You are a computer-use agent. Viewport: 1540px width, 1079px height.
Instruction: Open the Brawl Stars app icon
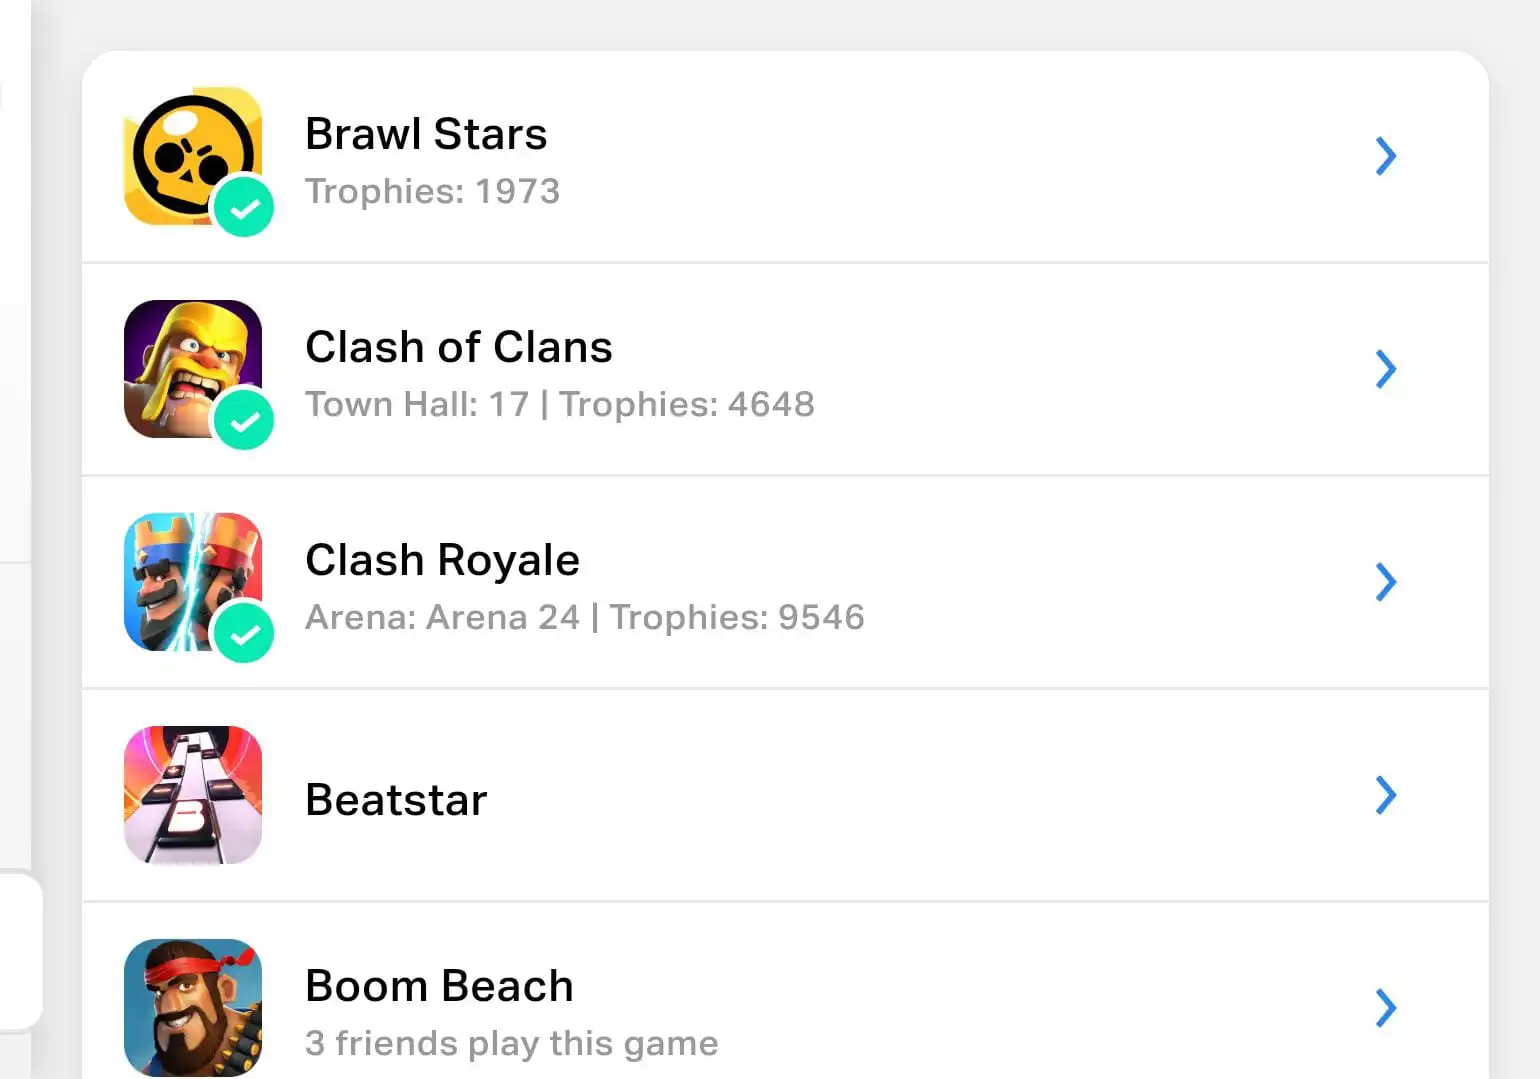[193, 156]
